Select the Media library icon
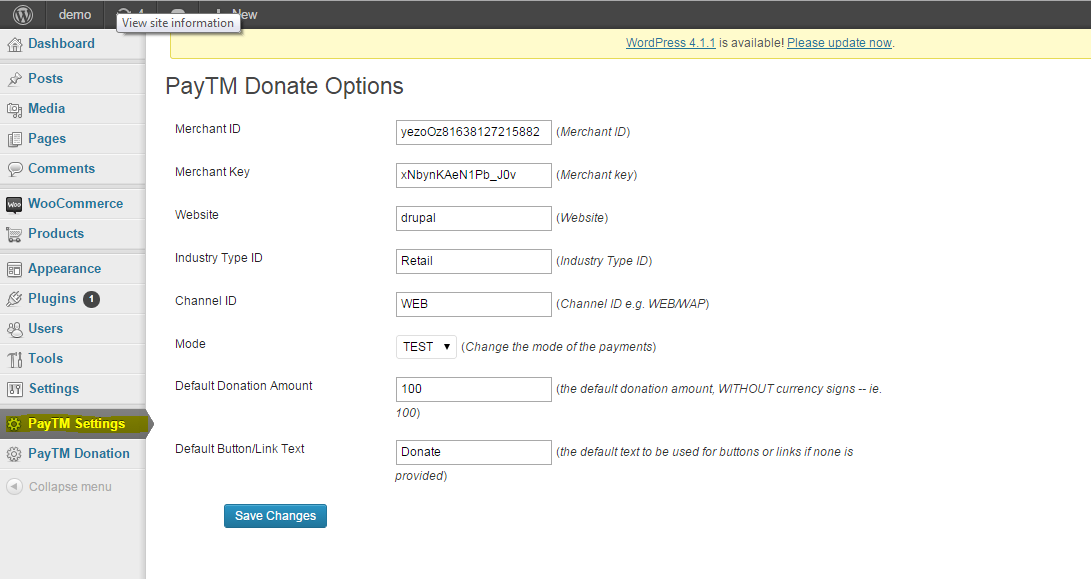Viewport: 1091px width, 579px height. pos(15,110)
